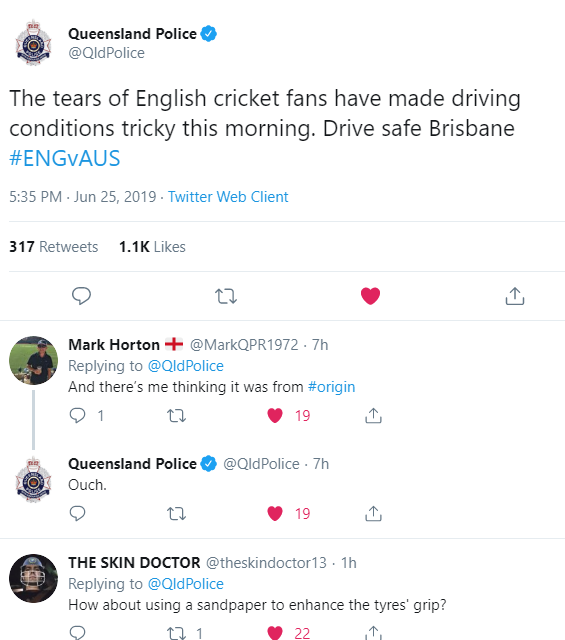Toggle like on Mark Horton's reply
The width and height of the screenshot is (565, 640).
[275, 416]
